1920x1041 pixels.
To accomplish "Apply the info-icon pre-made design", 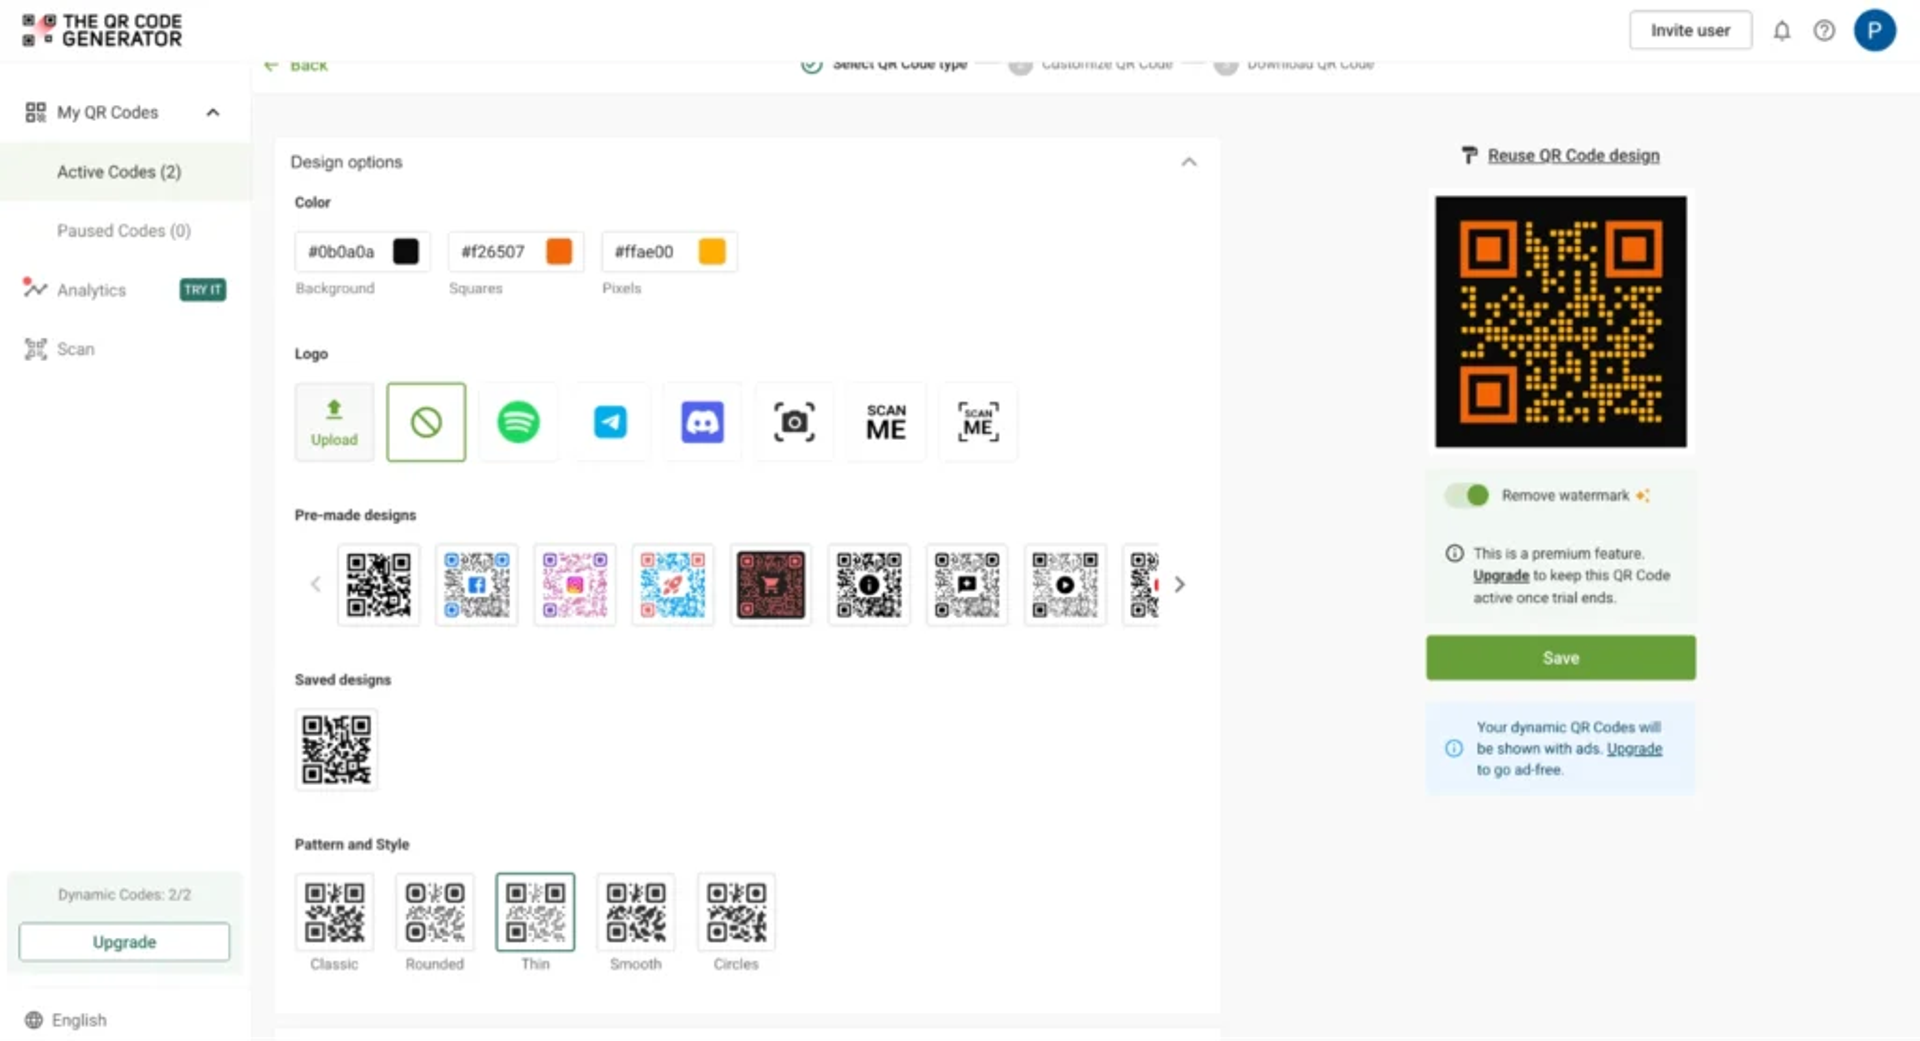I will [x=868, y=585].
